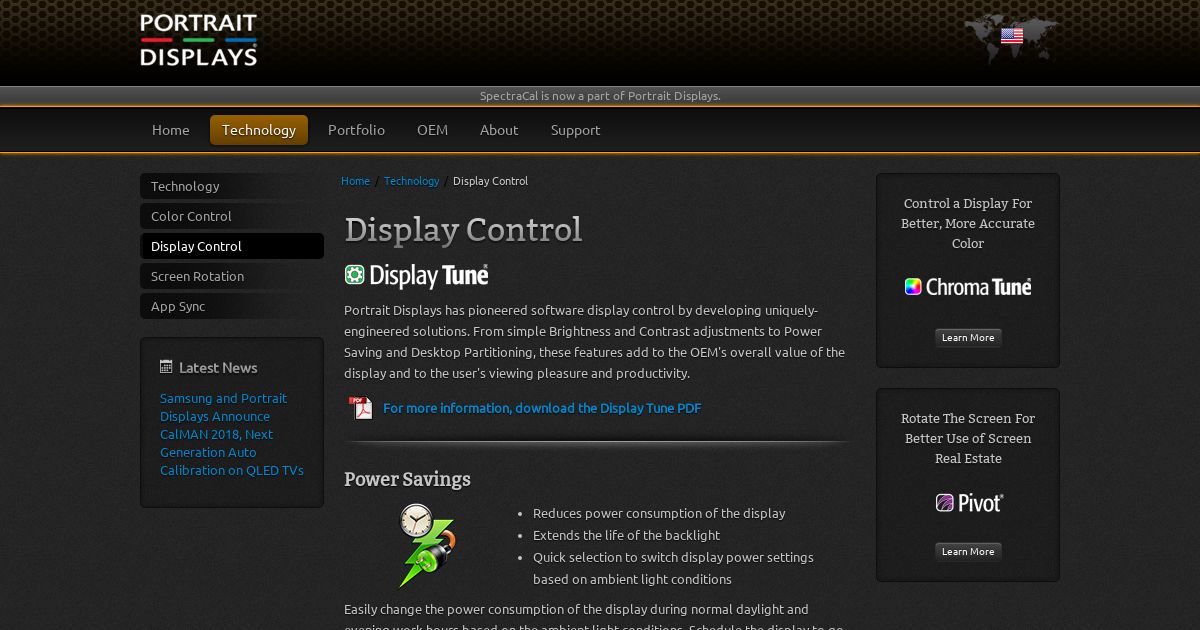The width and height of the screenshot is (1200, 630).
Task: Click the 'Portrait Displays has pioneered software display control' paragraph
Action: click(594, 341)
